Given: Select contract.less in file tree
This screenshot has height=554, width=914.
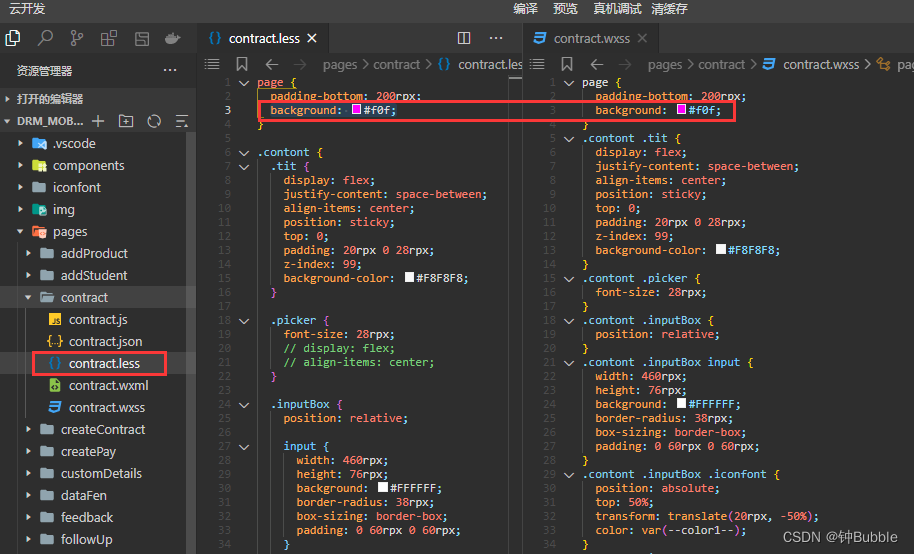Looking at the screenshot, I should click(104, 363).
